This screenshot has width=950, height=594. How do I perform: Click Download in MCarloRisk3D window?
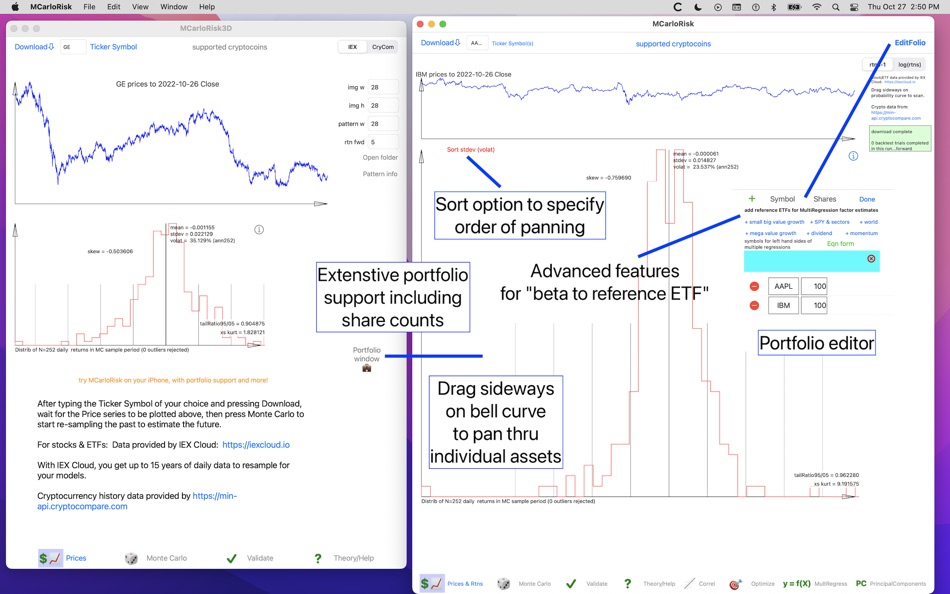click(x=34, y=47)
